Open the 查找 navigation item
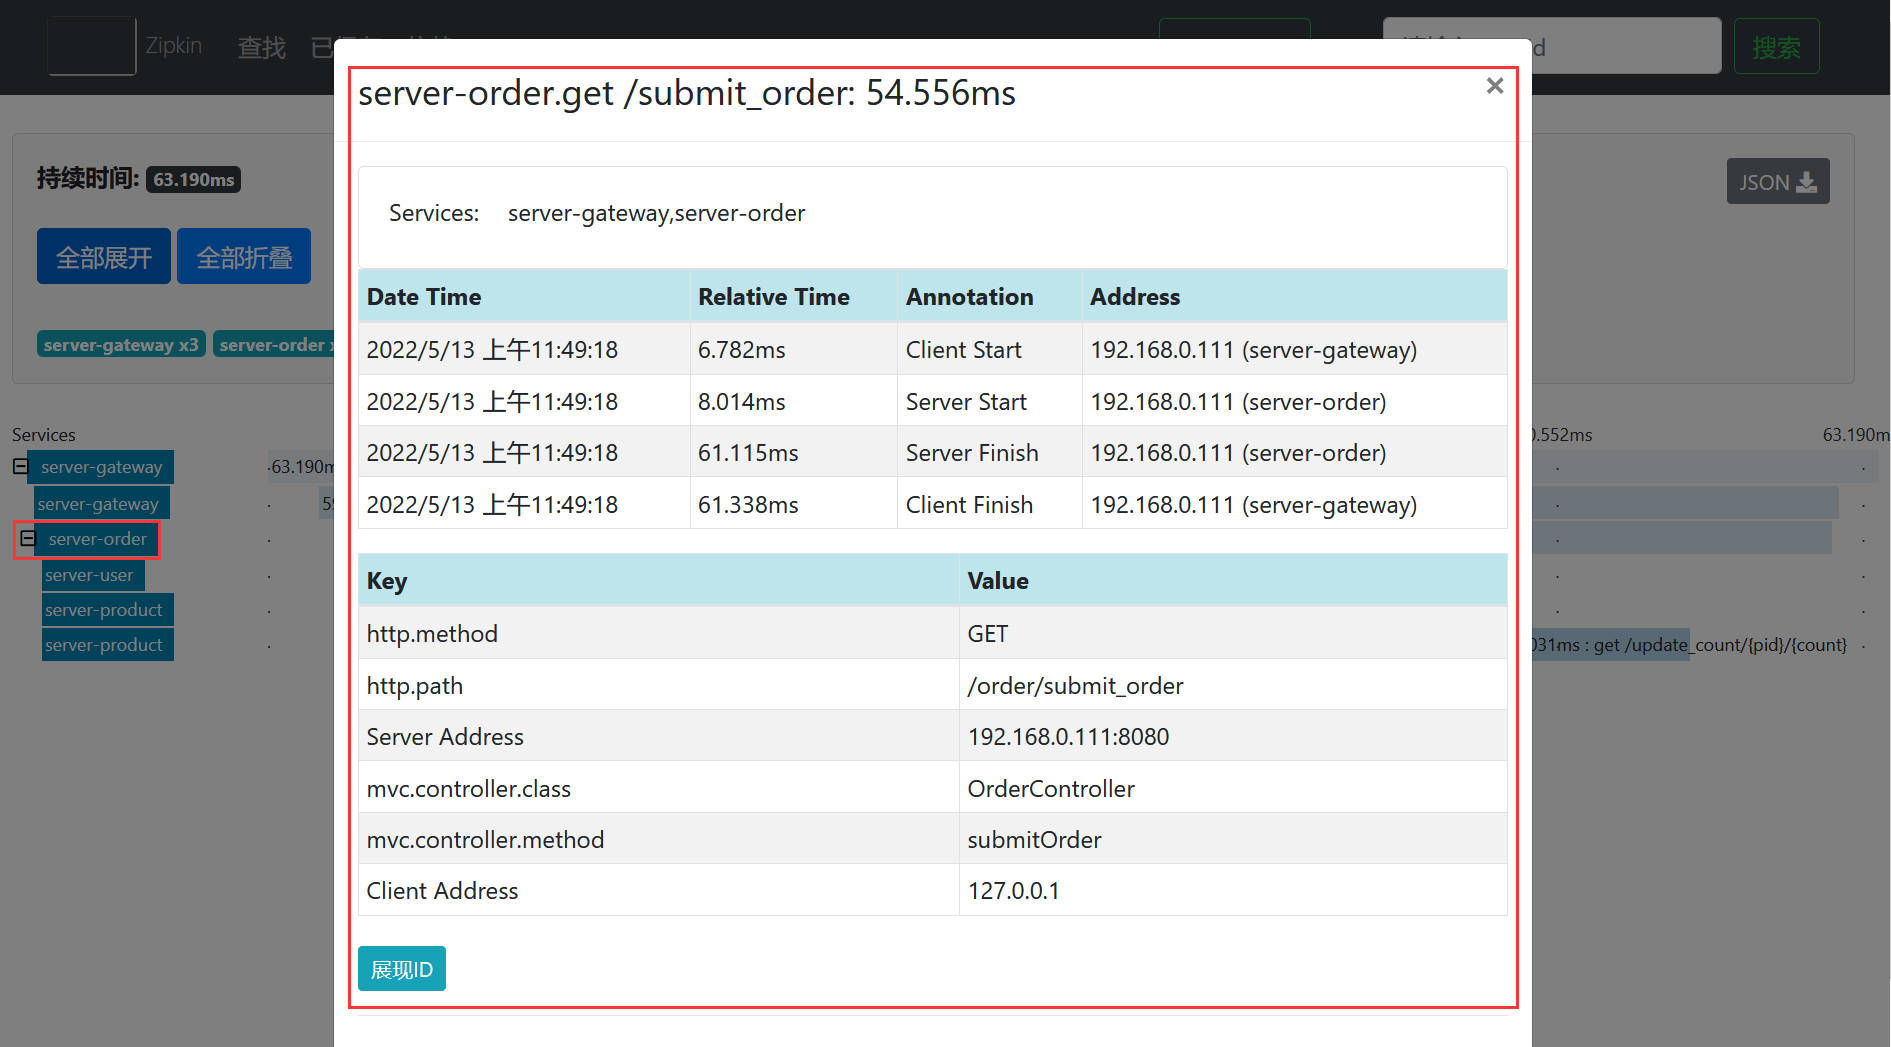 coord(261,47)
